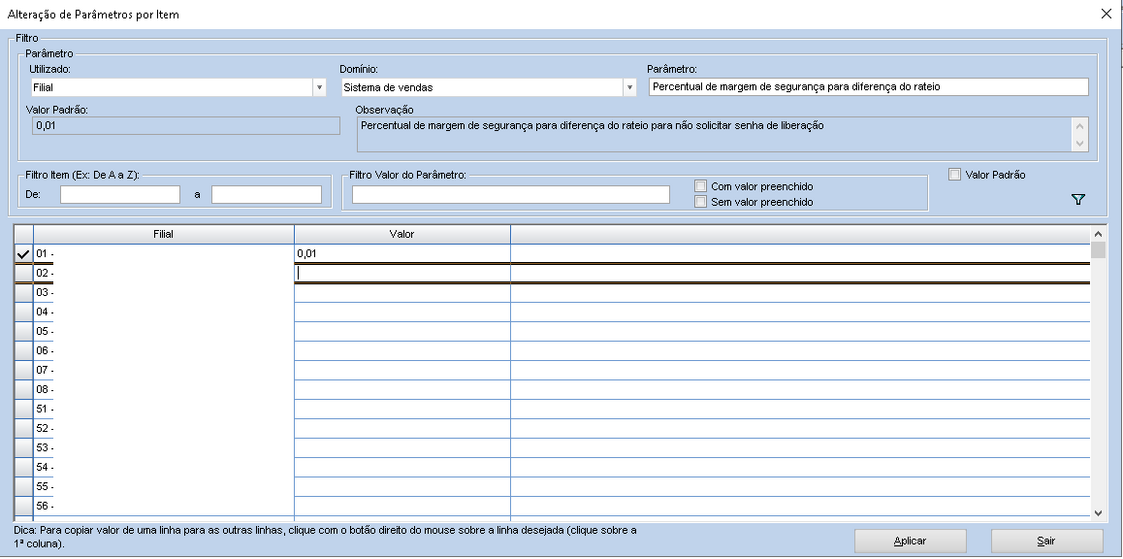
Task: Click the Observação box scroll down arrow
Action: (1080, 143)
